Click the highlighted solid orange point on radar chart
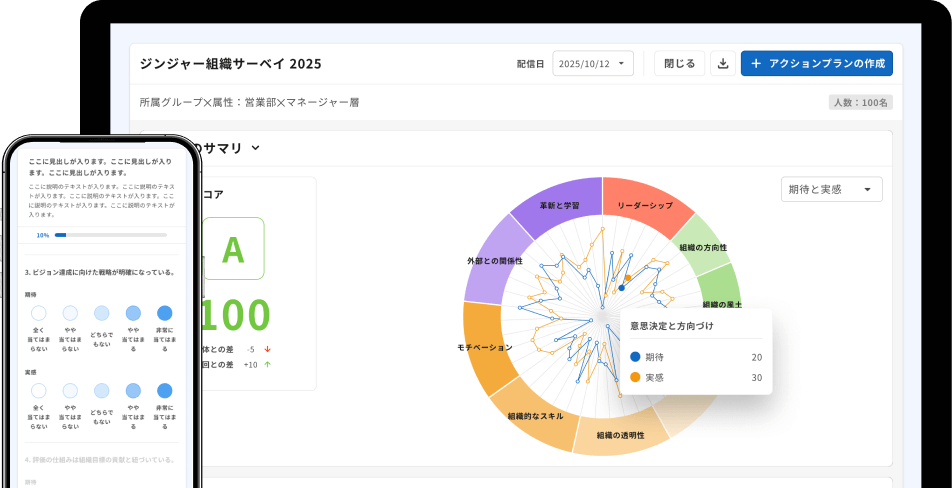This screenshot has height=488, width=952. point(628,278)
